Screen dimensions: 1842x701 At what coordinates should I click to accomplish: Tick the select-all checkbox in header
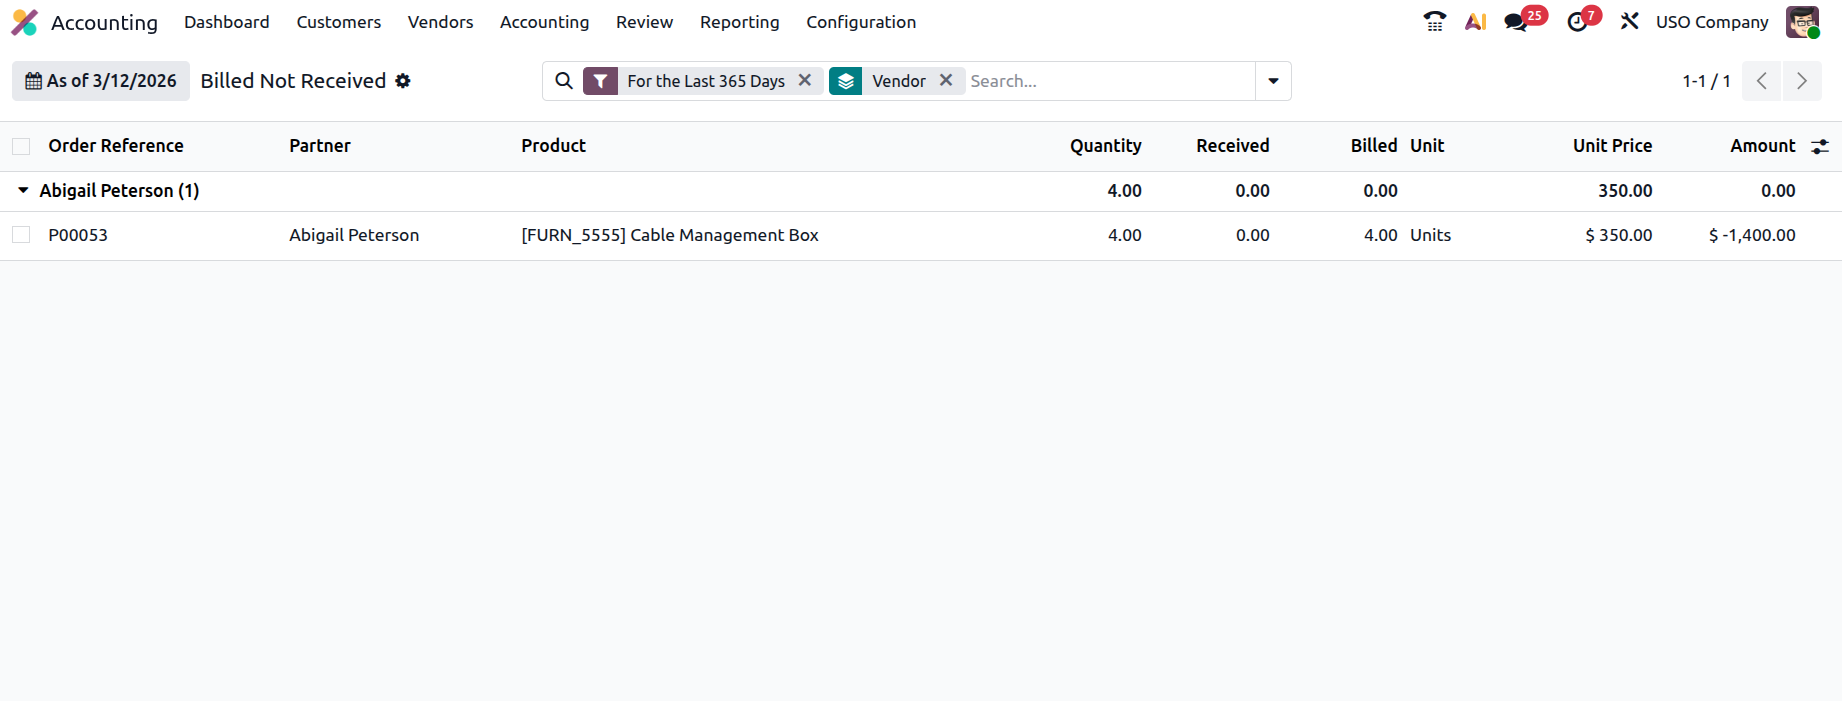(x=21, y=146)
